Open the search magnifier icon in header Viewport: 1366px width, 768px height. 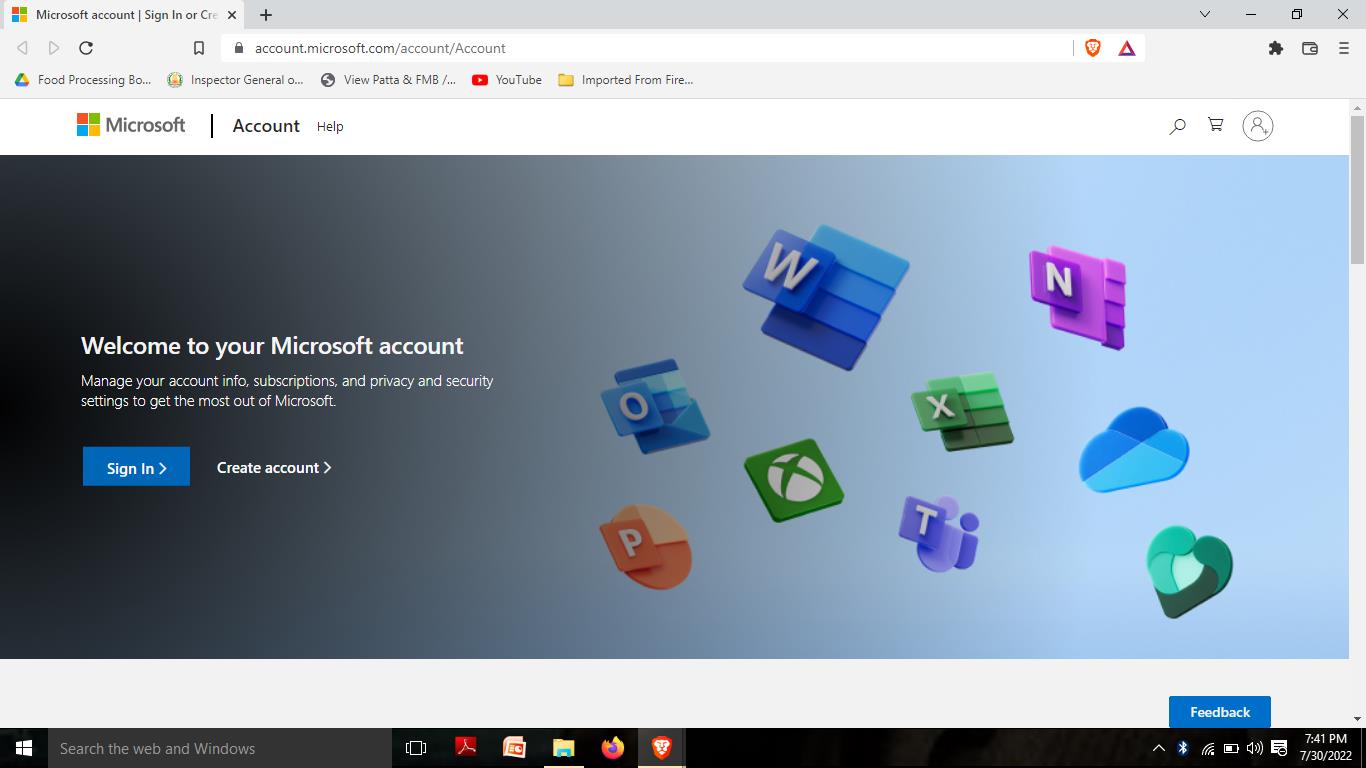[x=1177, y=126]
